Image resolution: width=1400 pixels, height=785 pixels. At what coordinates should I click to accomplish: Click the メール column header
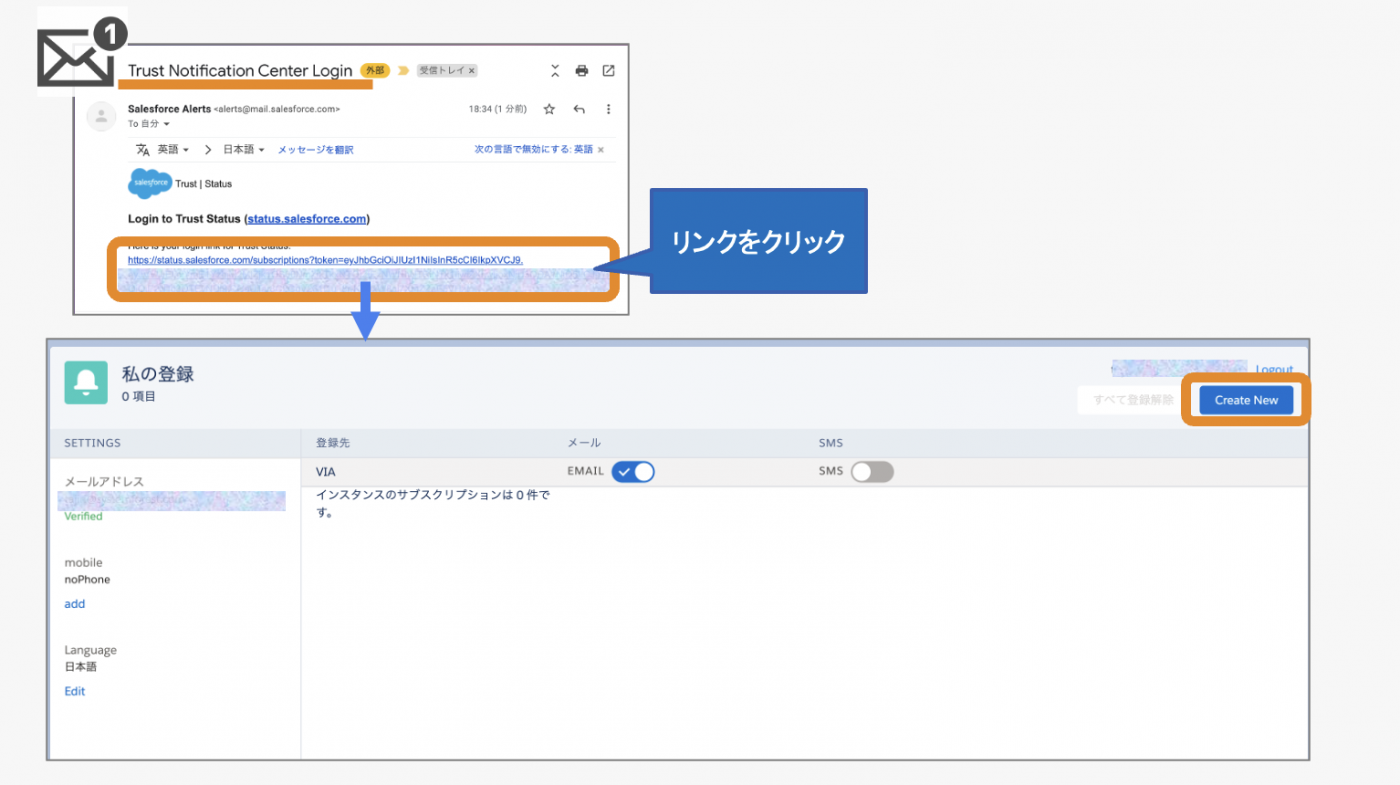point(584,442)
